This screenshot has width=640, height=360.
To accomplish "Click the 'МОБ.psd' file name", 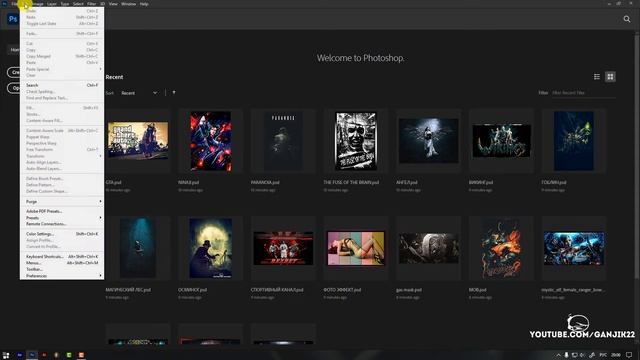I will (478, 290).
